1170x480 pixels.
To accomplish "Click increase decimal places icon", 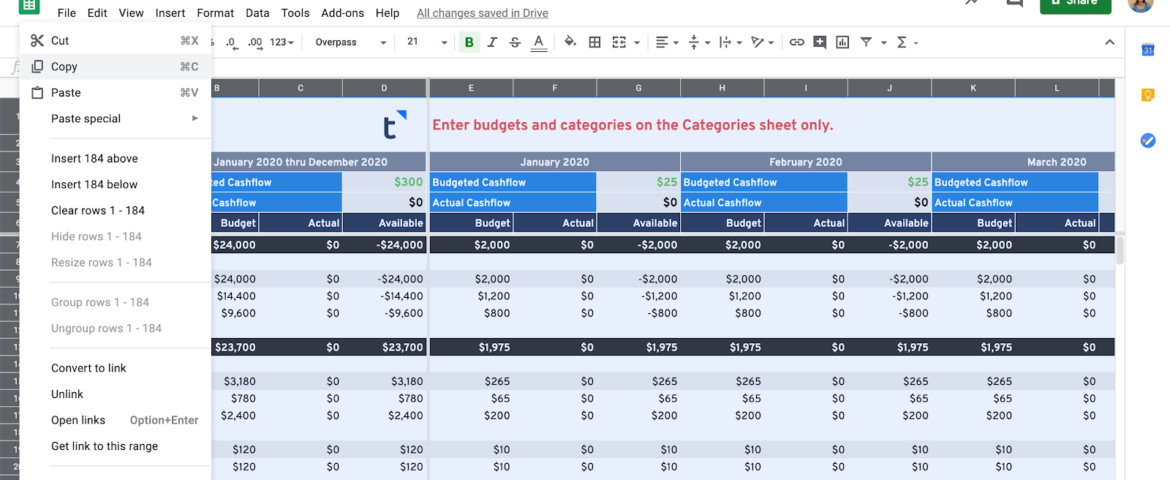I will pyautogui.click(x=255, y=43).
